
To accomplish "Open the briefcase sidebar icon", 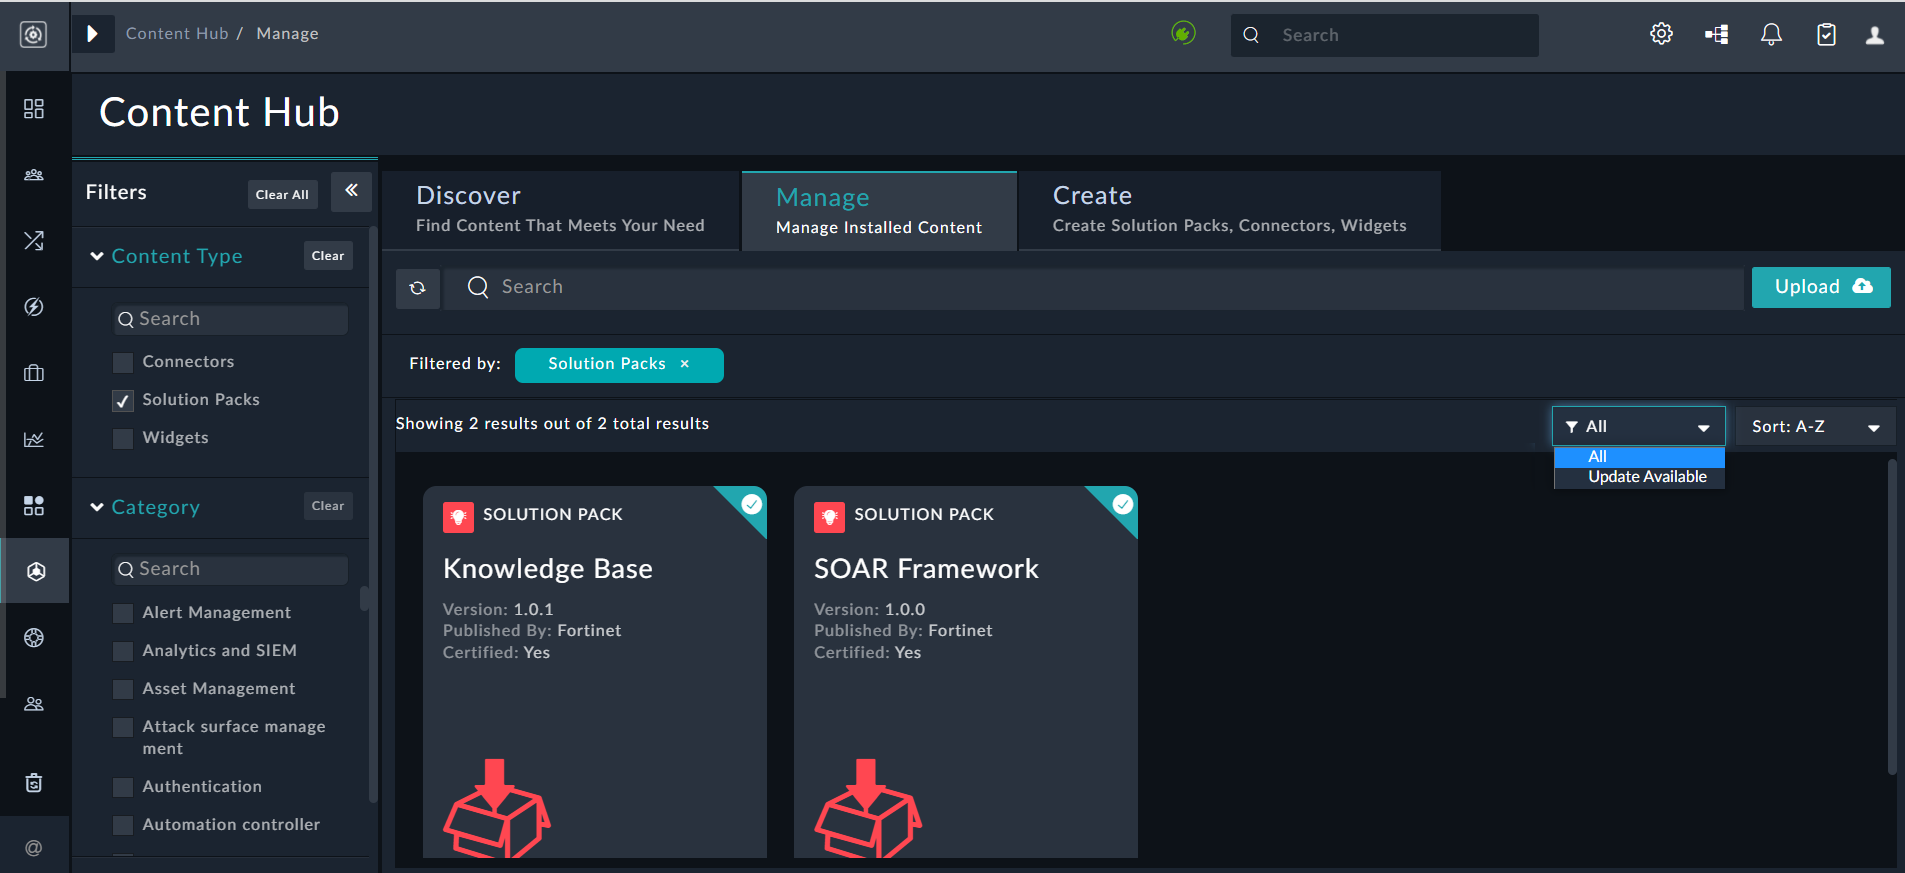I will tap(34, 373).
